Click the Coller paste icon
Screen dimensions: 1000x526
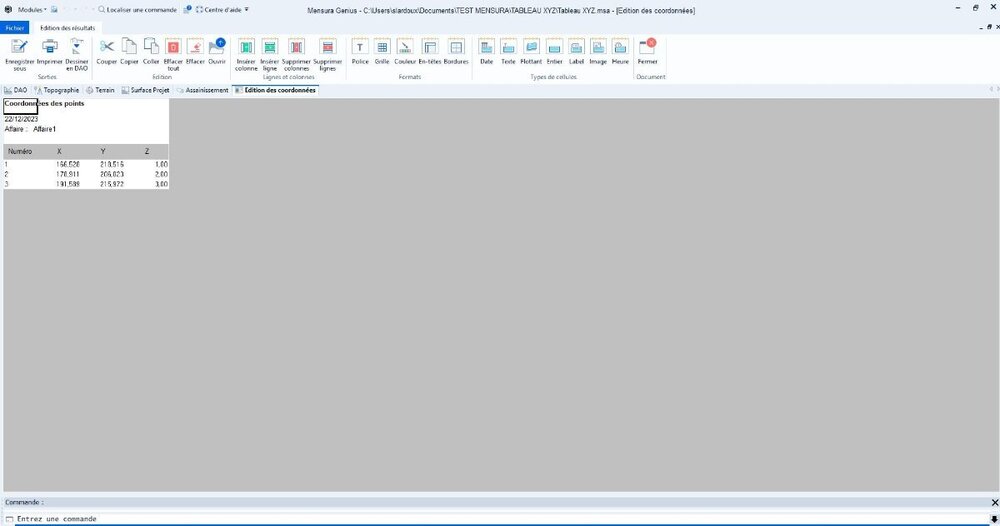pyautogui.click(x=151, y=47)
